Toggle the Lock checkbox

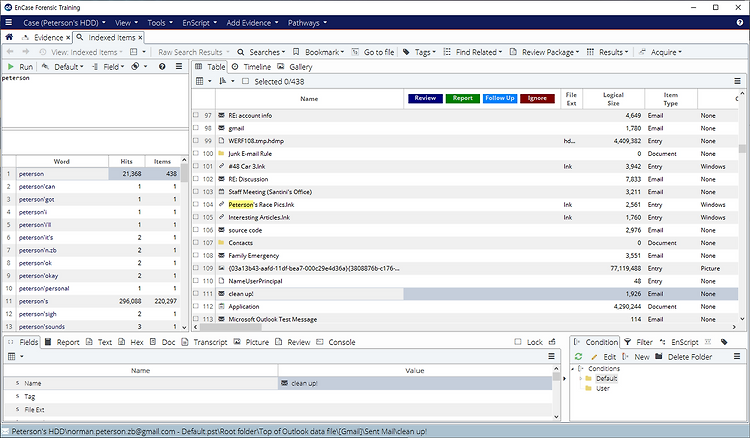pyautogui.click(x=518, y=342)
